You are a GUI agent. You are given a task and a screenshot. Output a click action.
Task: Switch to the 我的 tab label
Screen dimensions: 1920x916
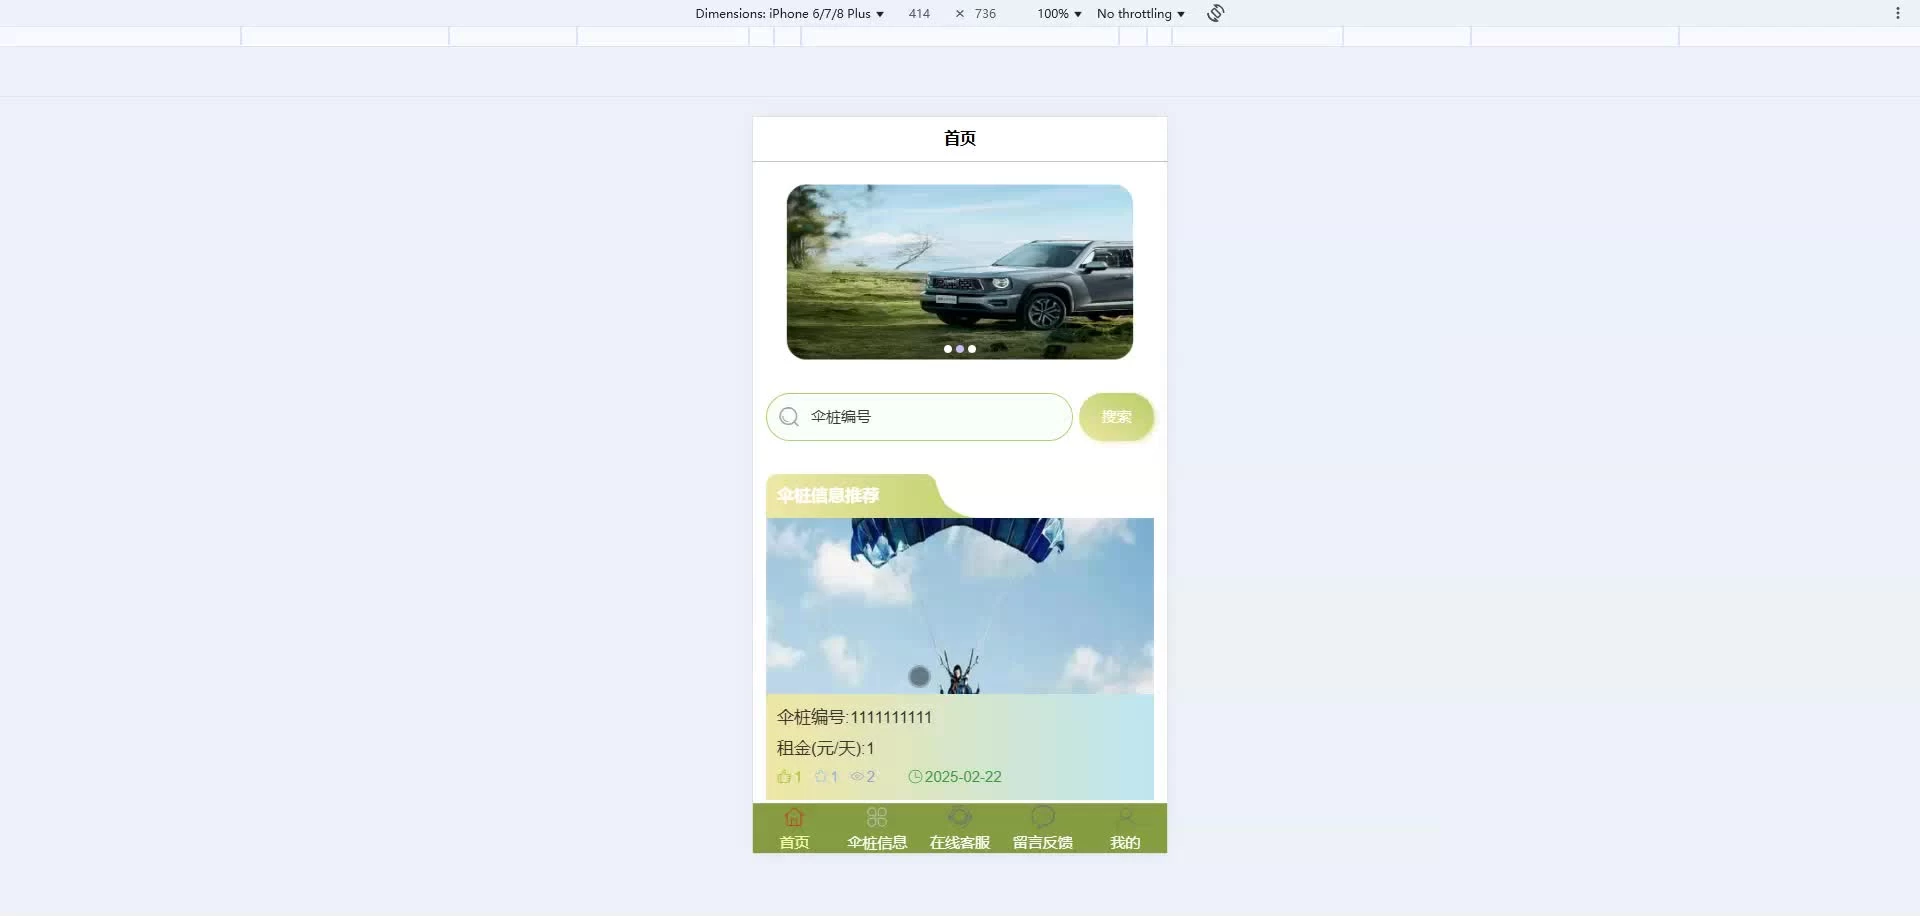point(1125,843)
